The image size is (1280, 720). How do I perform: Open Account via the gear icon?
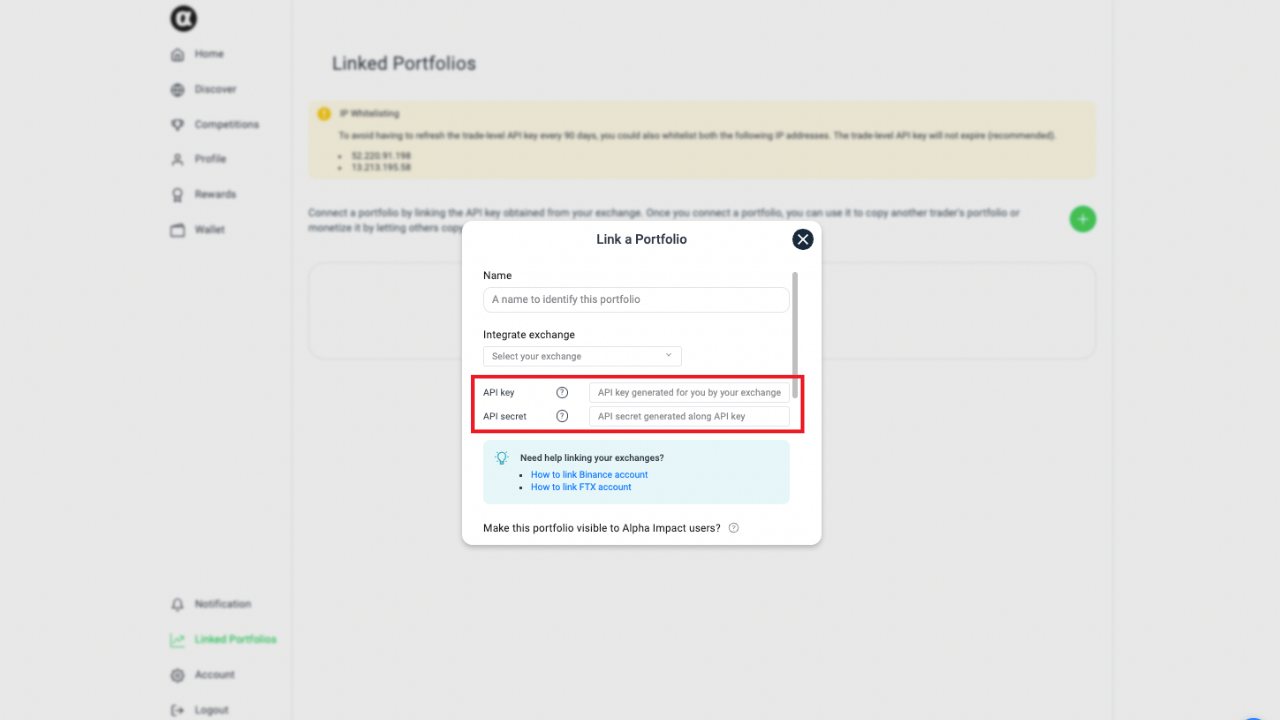178,675
